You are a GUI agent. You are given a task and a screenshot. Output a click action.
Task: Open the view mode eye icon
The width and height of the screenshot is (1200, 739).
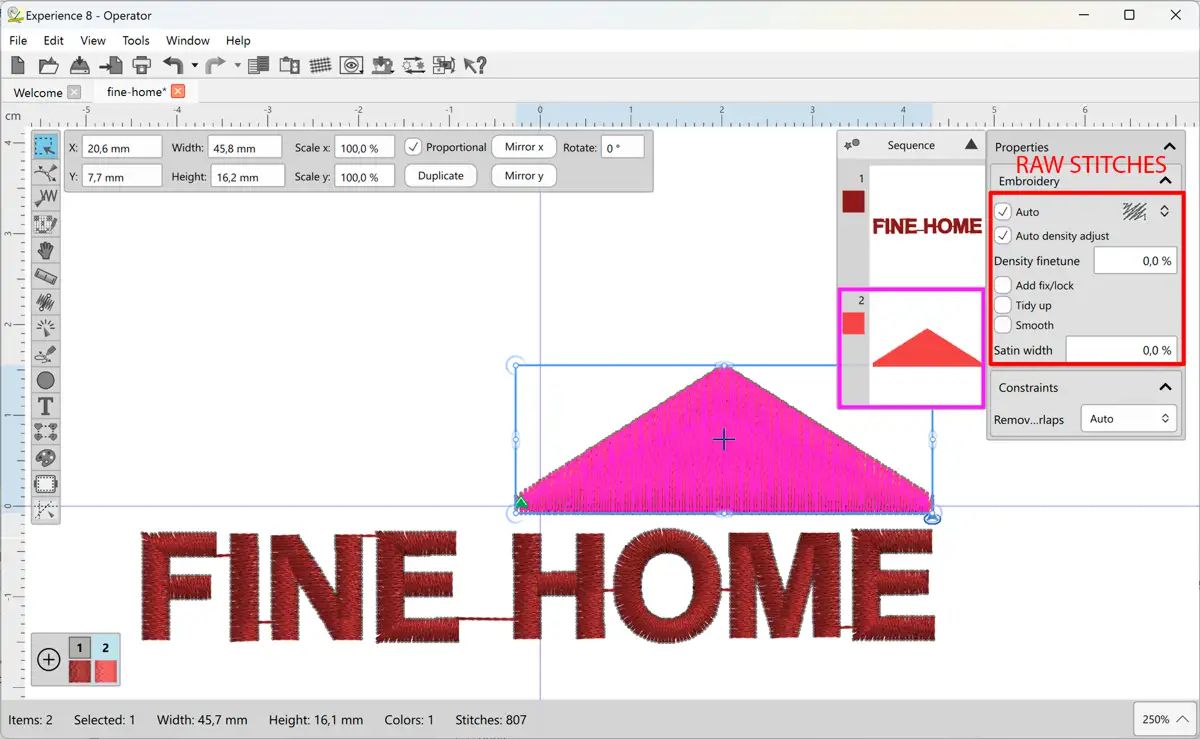351,66
